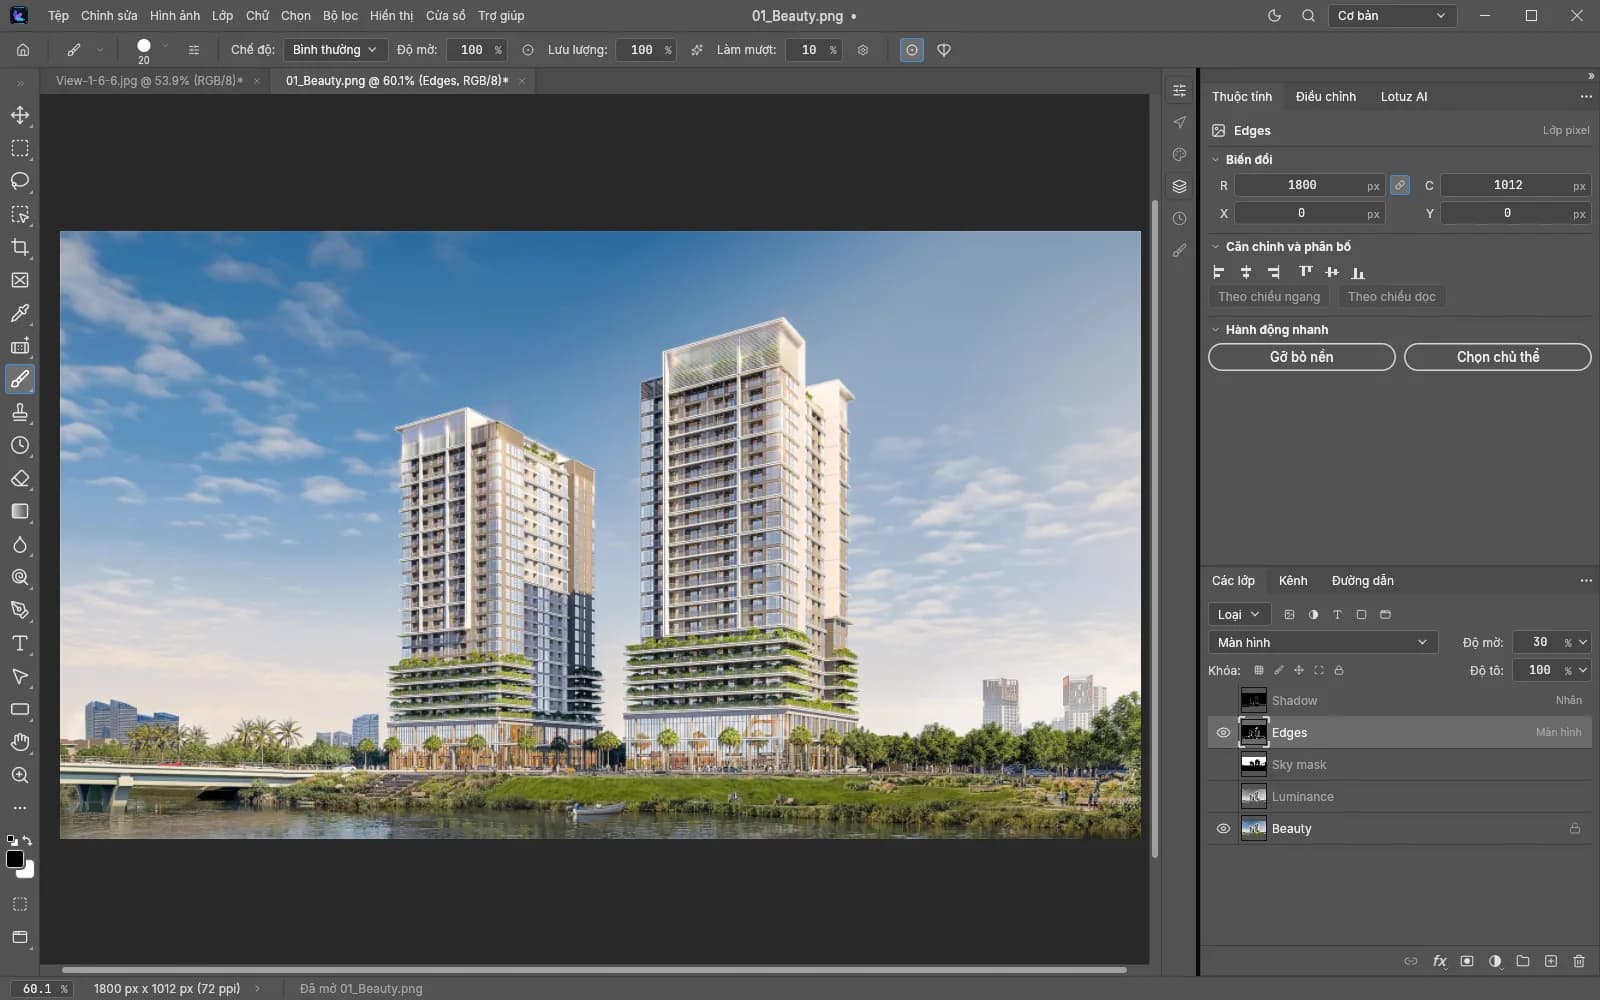The image size is (1600, 1000).
Task: Click the Chọn chủ thể button
Action: [1498, 357]
